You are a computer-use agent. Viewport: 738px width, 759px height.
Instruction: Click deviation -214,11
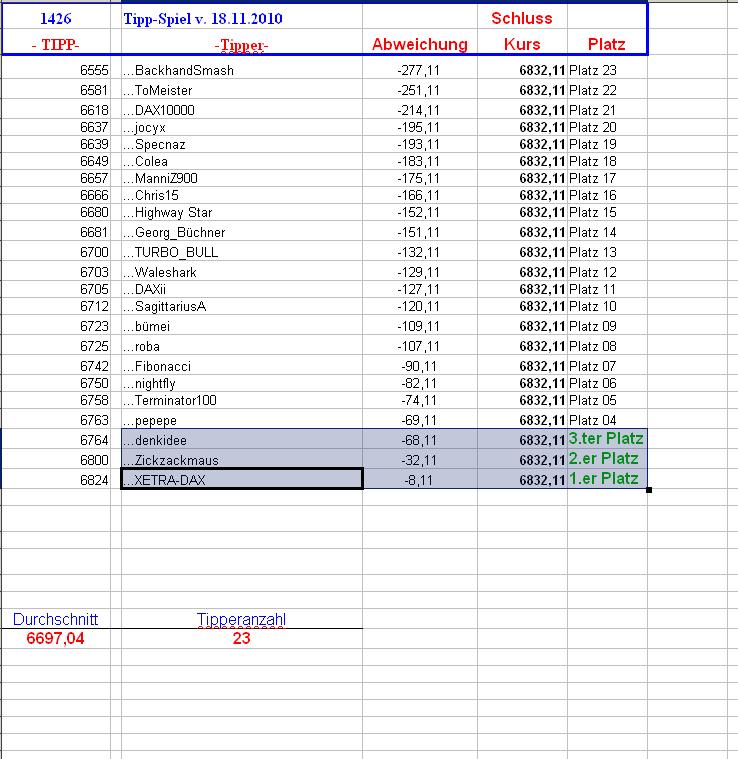(x=420, y=110)
